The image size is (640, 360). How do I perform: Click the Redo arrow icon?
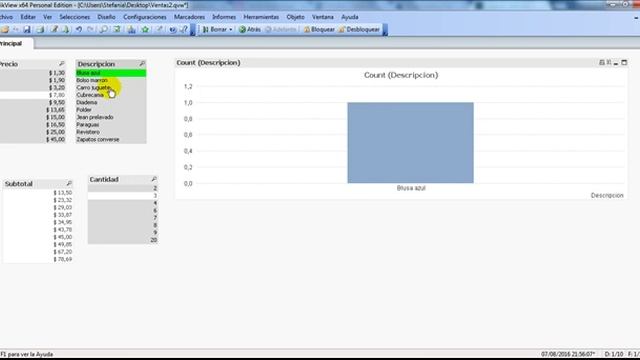[x=91, y=29]
